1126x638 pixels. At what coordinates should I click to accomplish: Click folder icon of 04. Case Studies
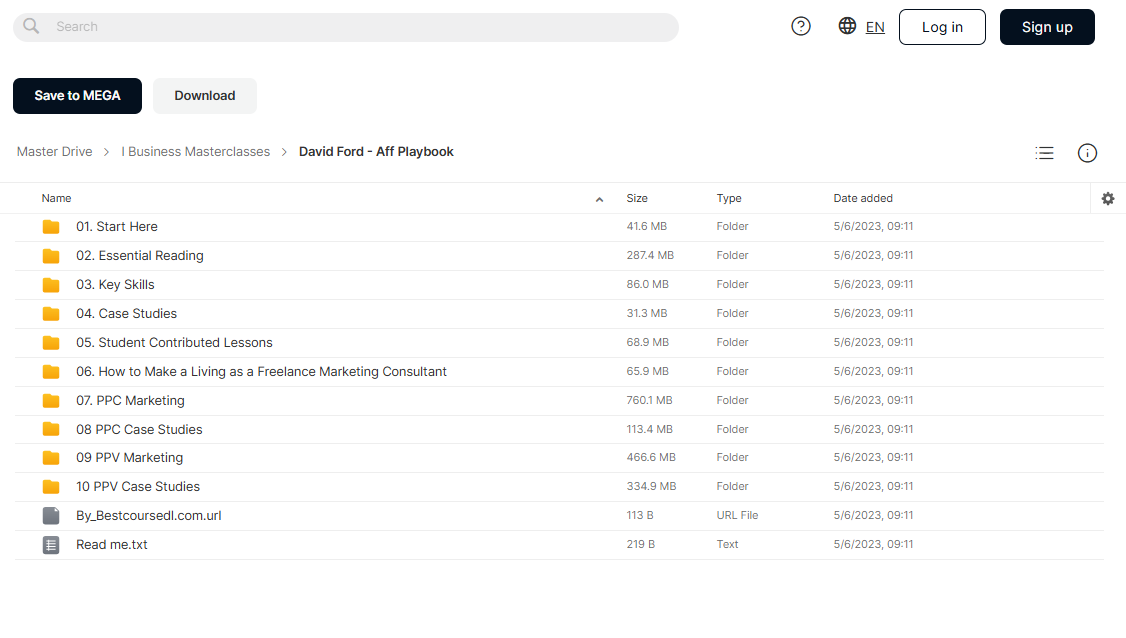point(51,314)
